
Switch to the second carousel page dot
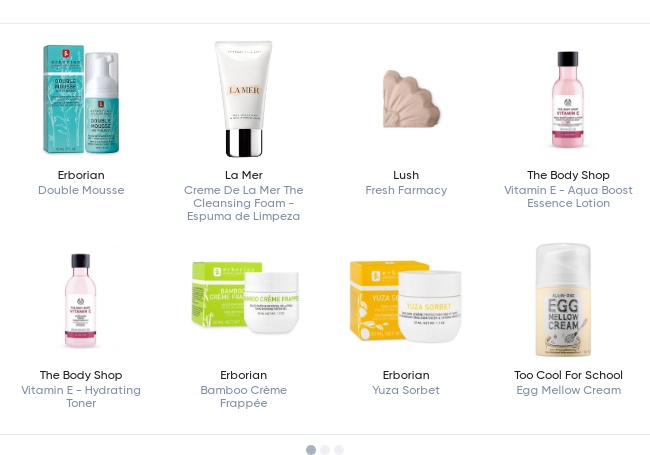point(325,450)
